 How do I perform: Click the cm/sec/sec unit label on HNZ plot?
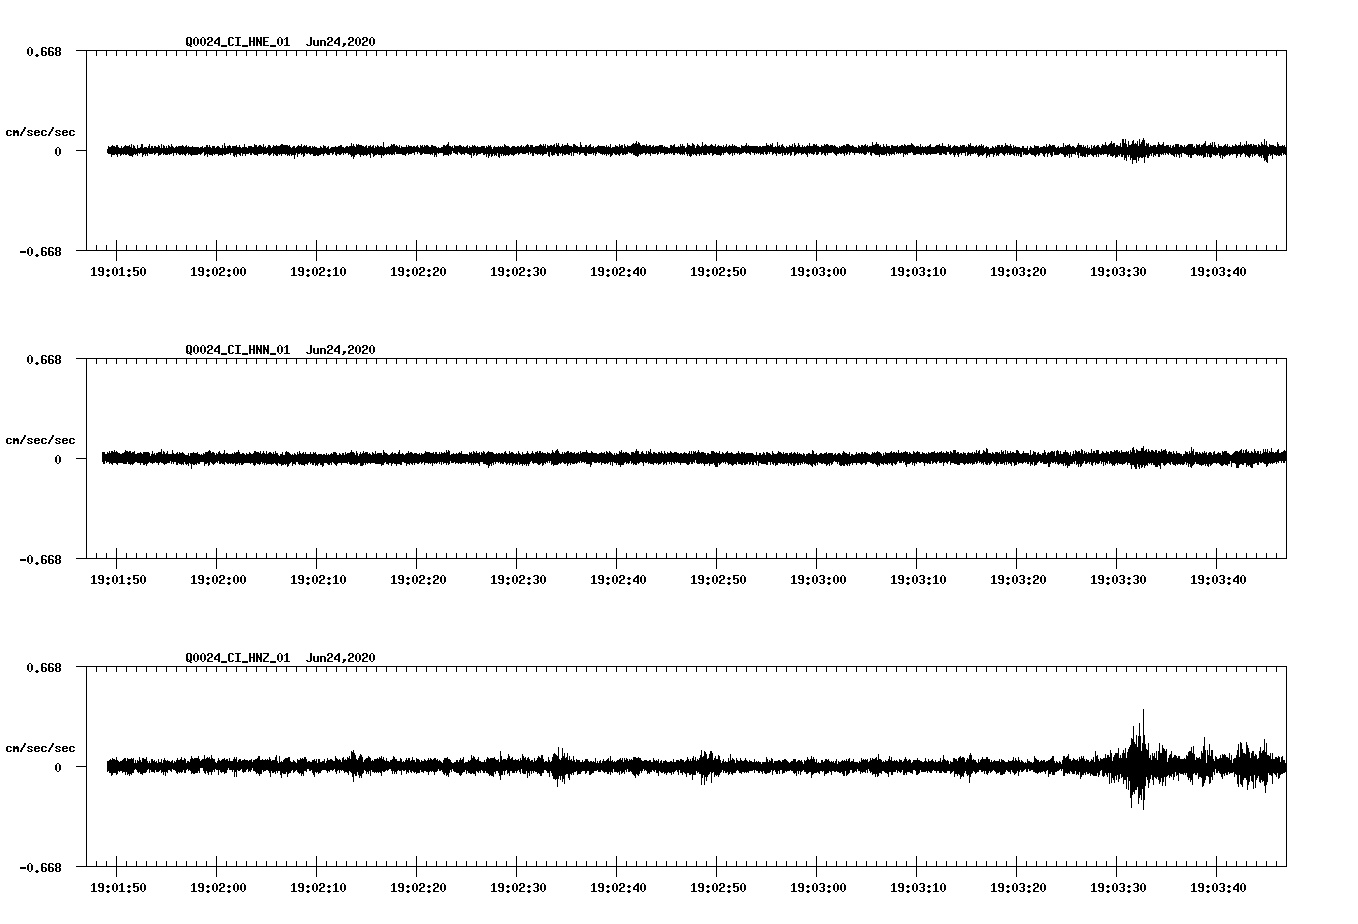pos(40,748)
